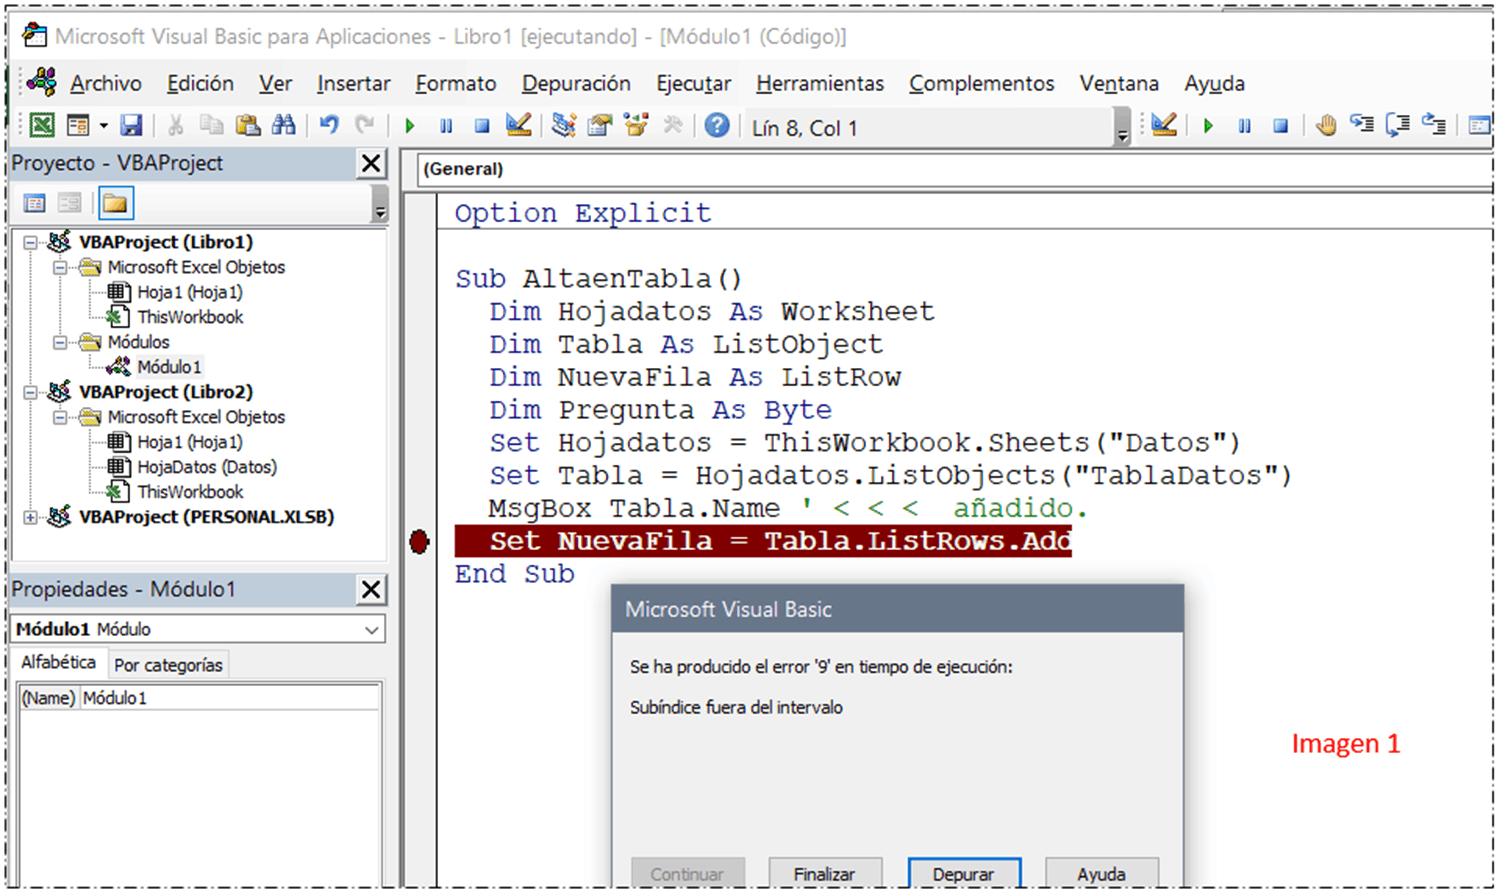Image resolution: width=1497 pixels, height=890 pixels.
Task: Click Ayuda button in the error dialog
Action: click(x=1101, y=874)
